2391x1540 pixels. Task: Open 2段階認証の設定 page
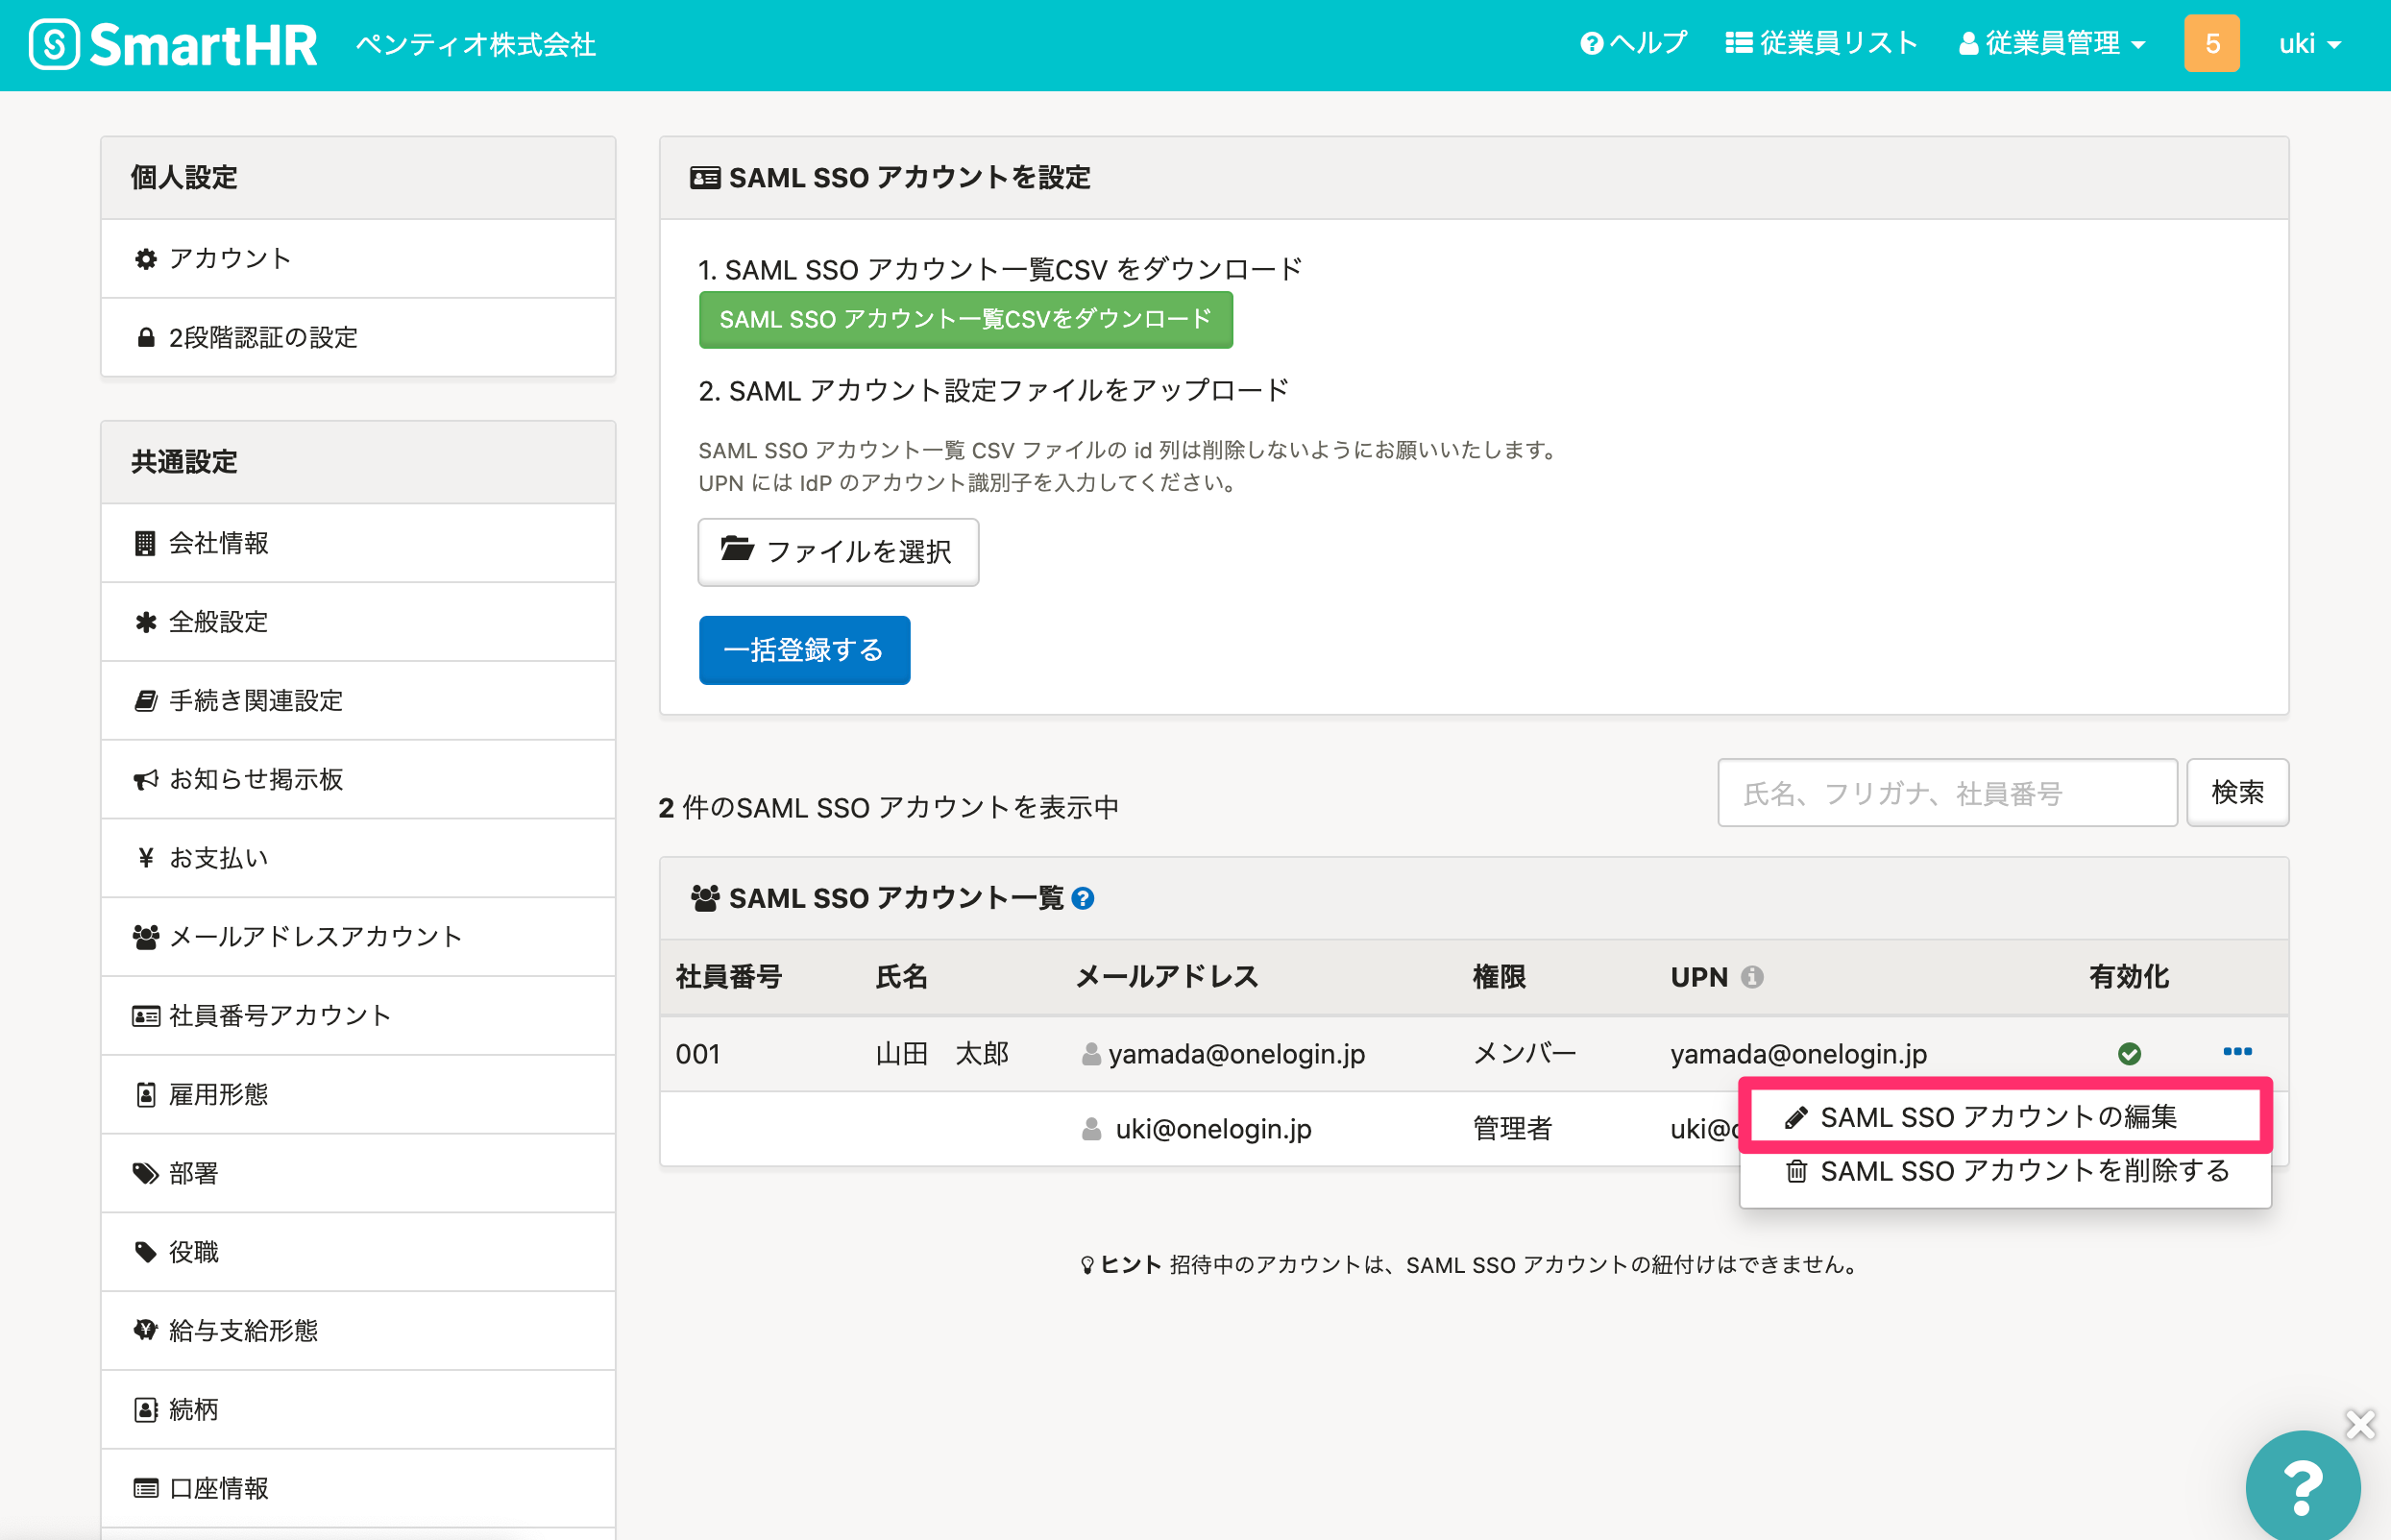coord(358,337)
